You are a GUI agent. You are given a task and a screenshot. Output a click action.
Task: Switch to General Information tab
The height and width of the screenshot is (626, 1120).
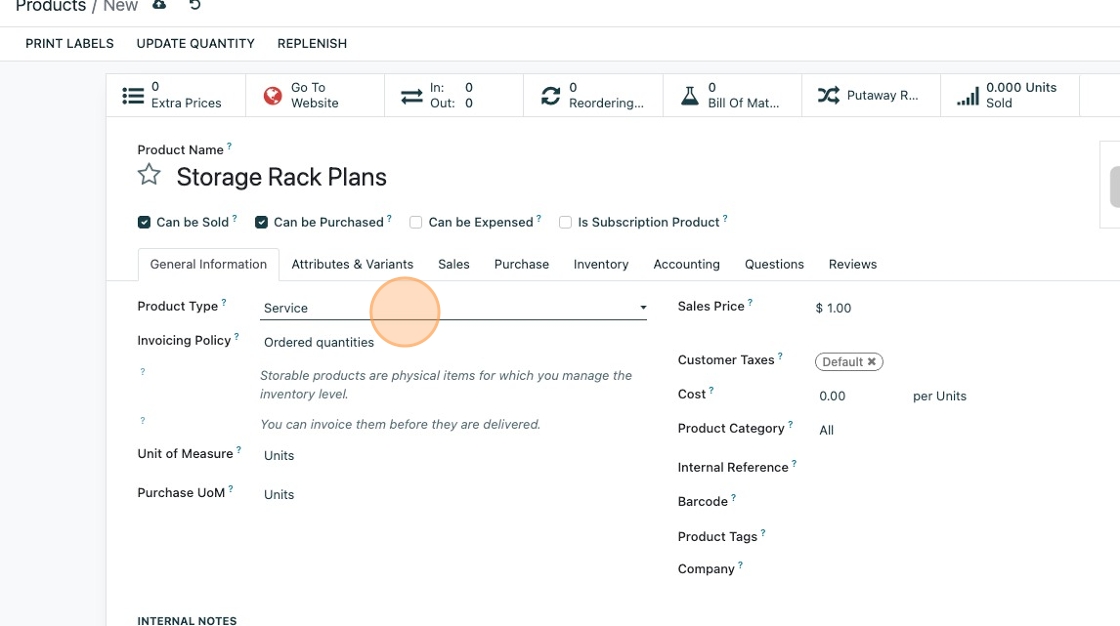point(208,264)
